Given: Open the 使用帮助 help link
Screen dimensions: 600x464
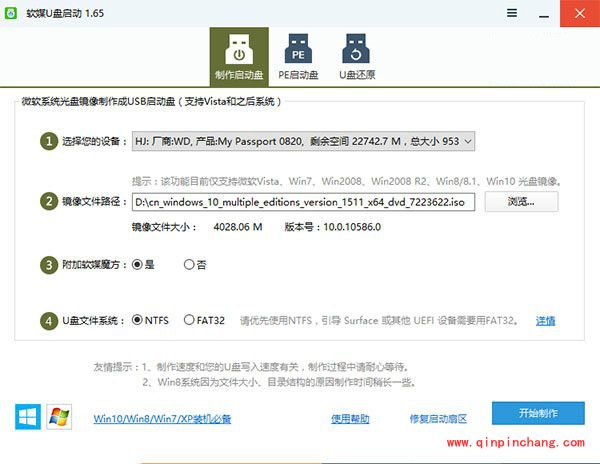Looking at the screenshot, I should coord(350,419).
